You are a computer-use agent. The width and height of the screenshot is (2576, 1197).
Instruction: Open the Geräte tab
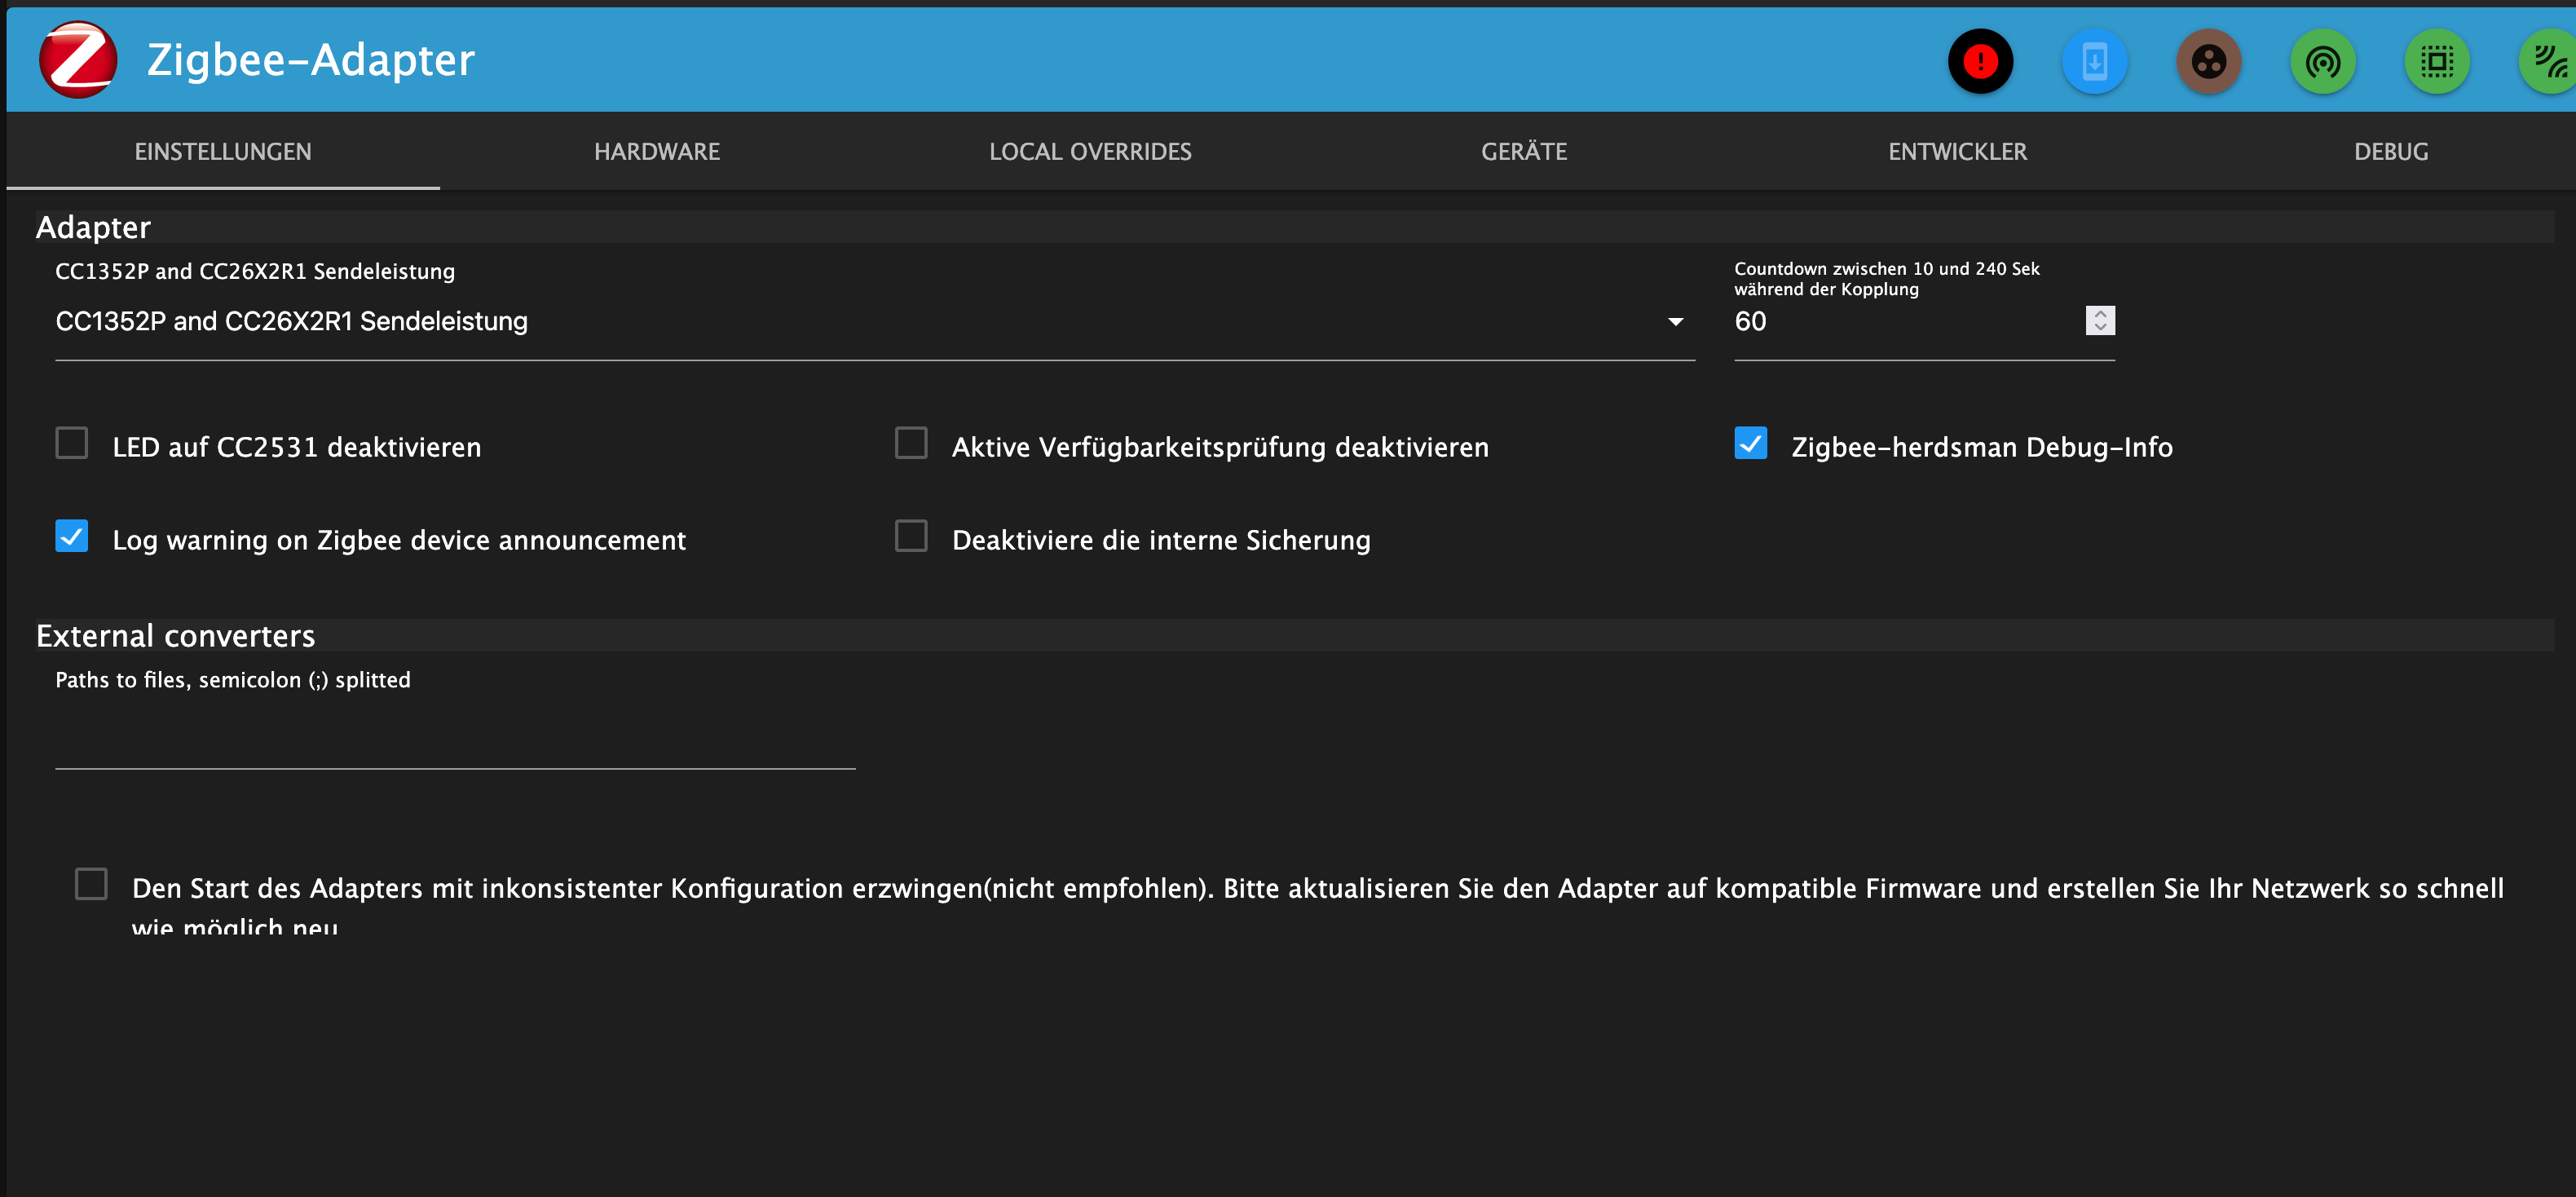tap(1523, 152)
